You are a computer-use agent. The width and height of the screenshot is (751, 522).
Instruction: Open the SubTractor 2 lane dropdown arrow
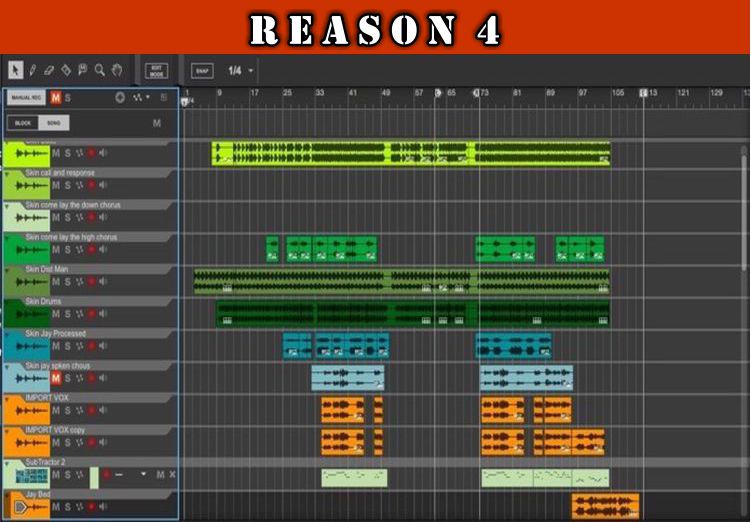[143, 474]
